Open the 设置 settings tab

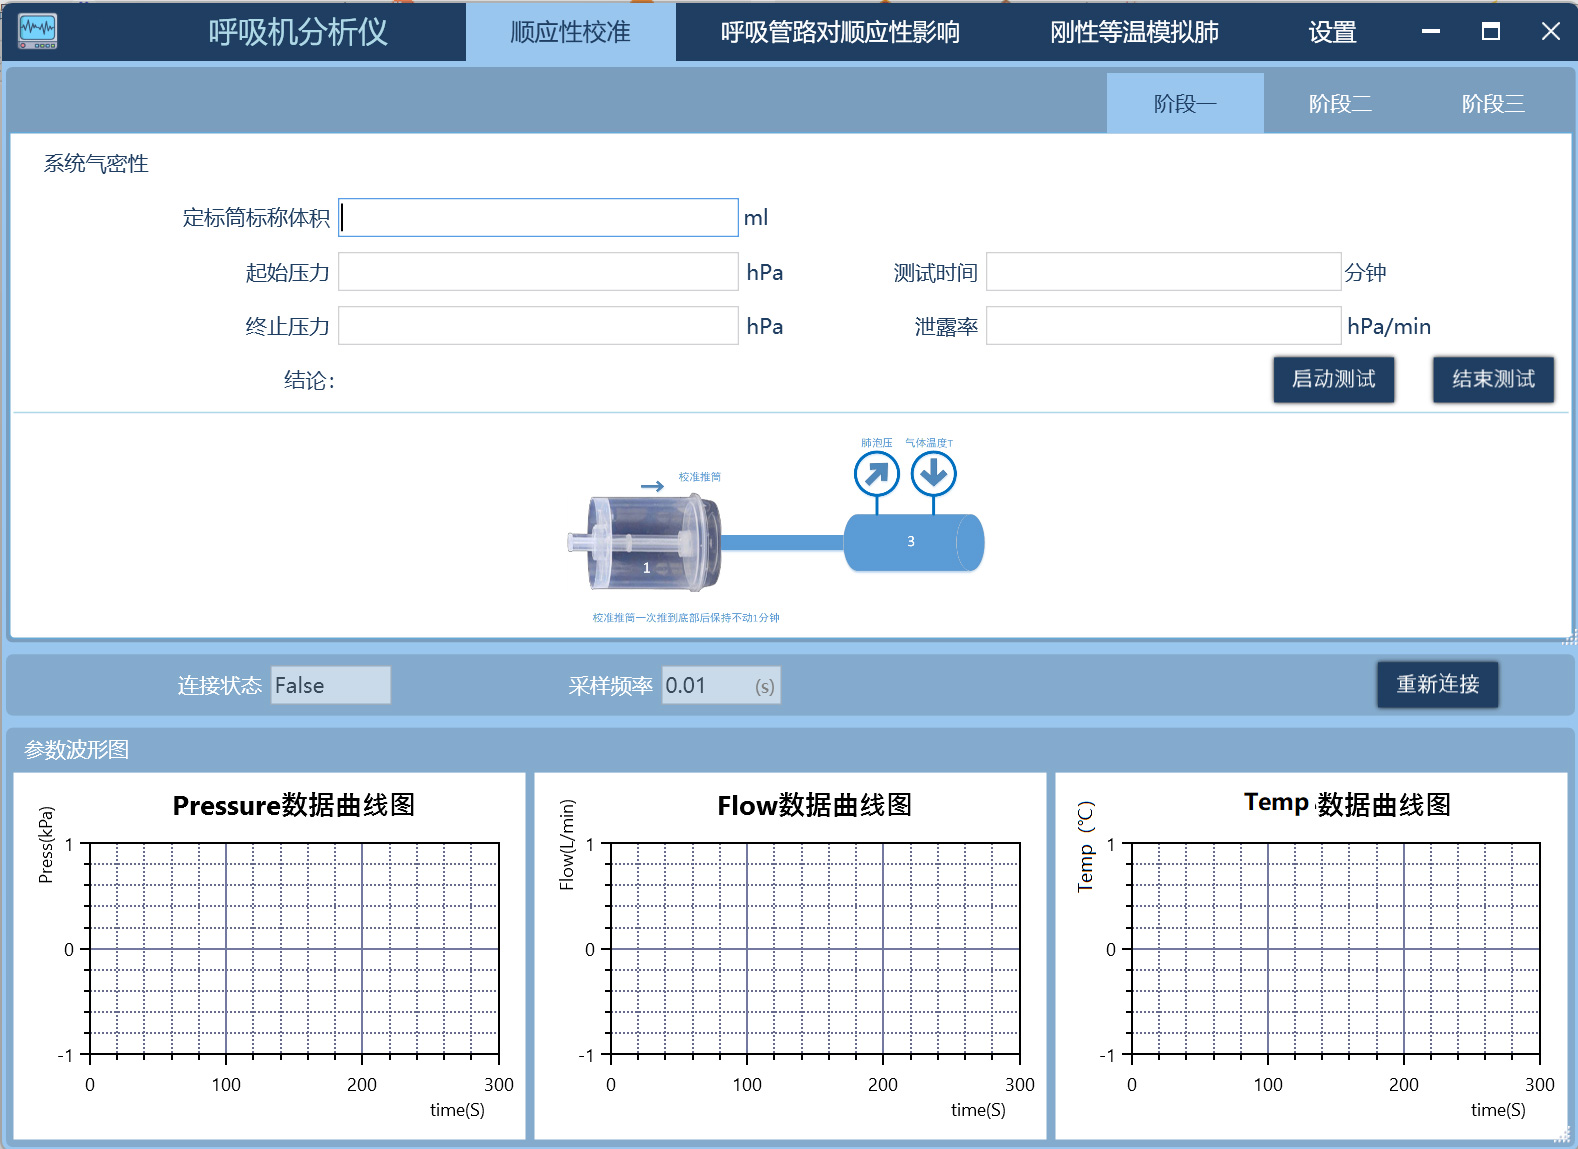point(1332,32)
